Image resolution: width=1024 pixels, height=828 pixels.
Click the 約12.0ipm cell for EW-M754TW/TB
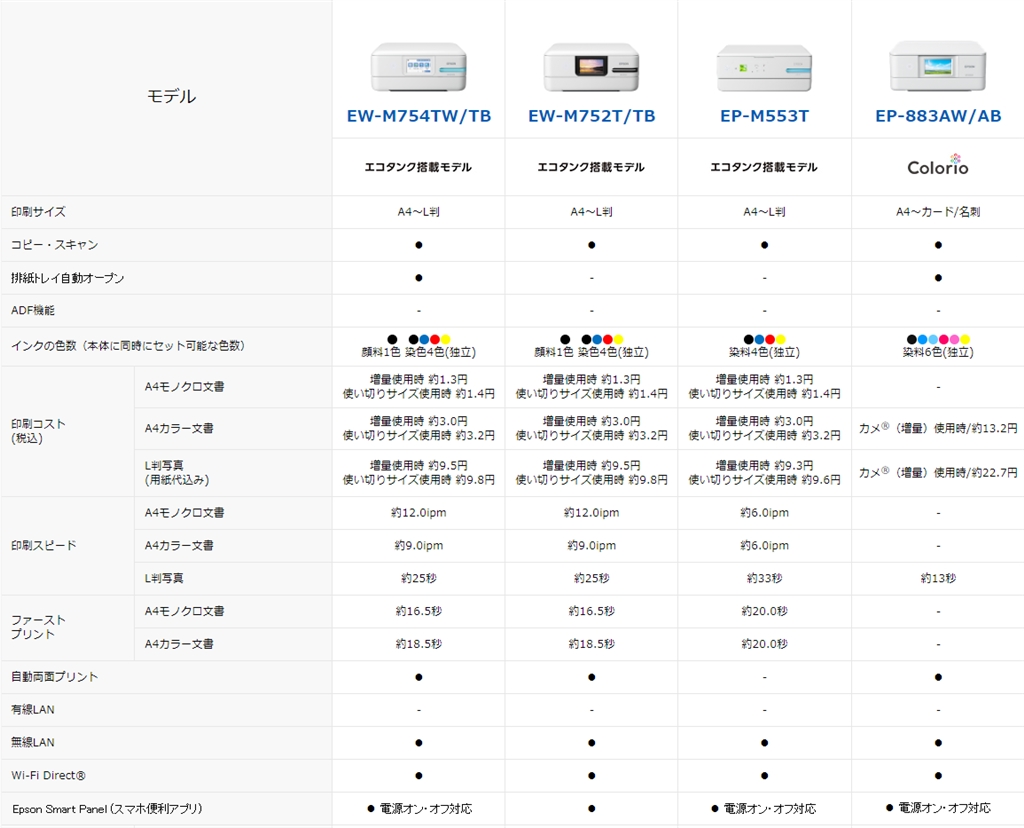[419, 513]
